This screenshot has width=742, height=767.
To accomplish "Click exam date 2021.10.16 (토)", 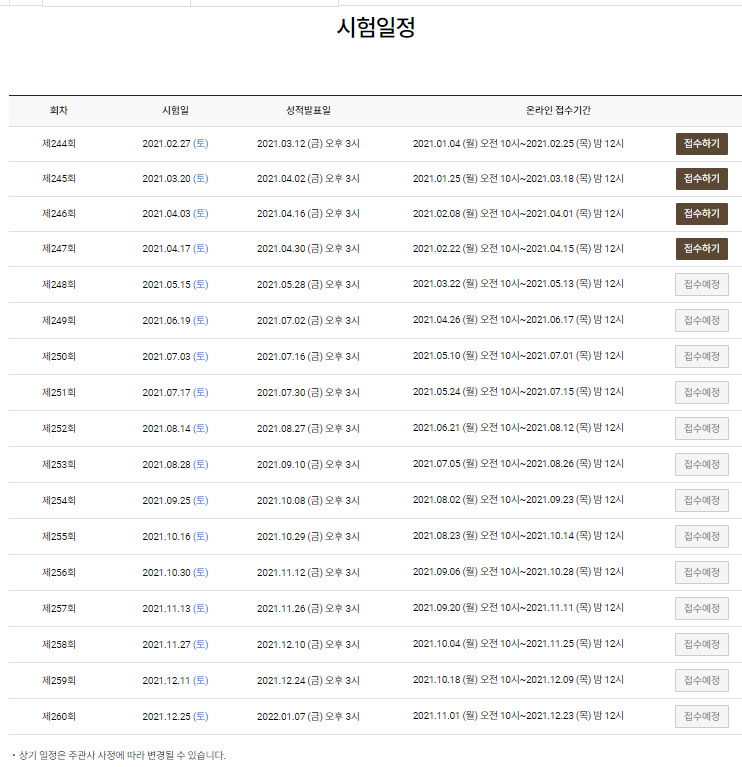I will click(175, 536).
